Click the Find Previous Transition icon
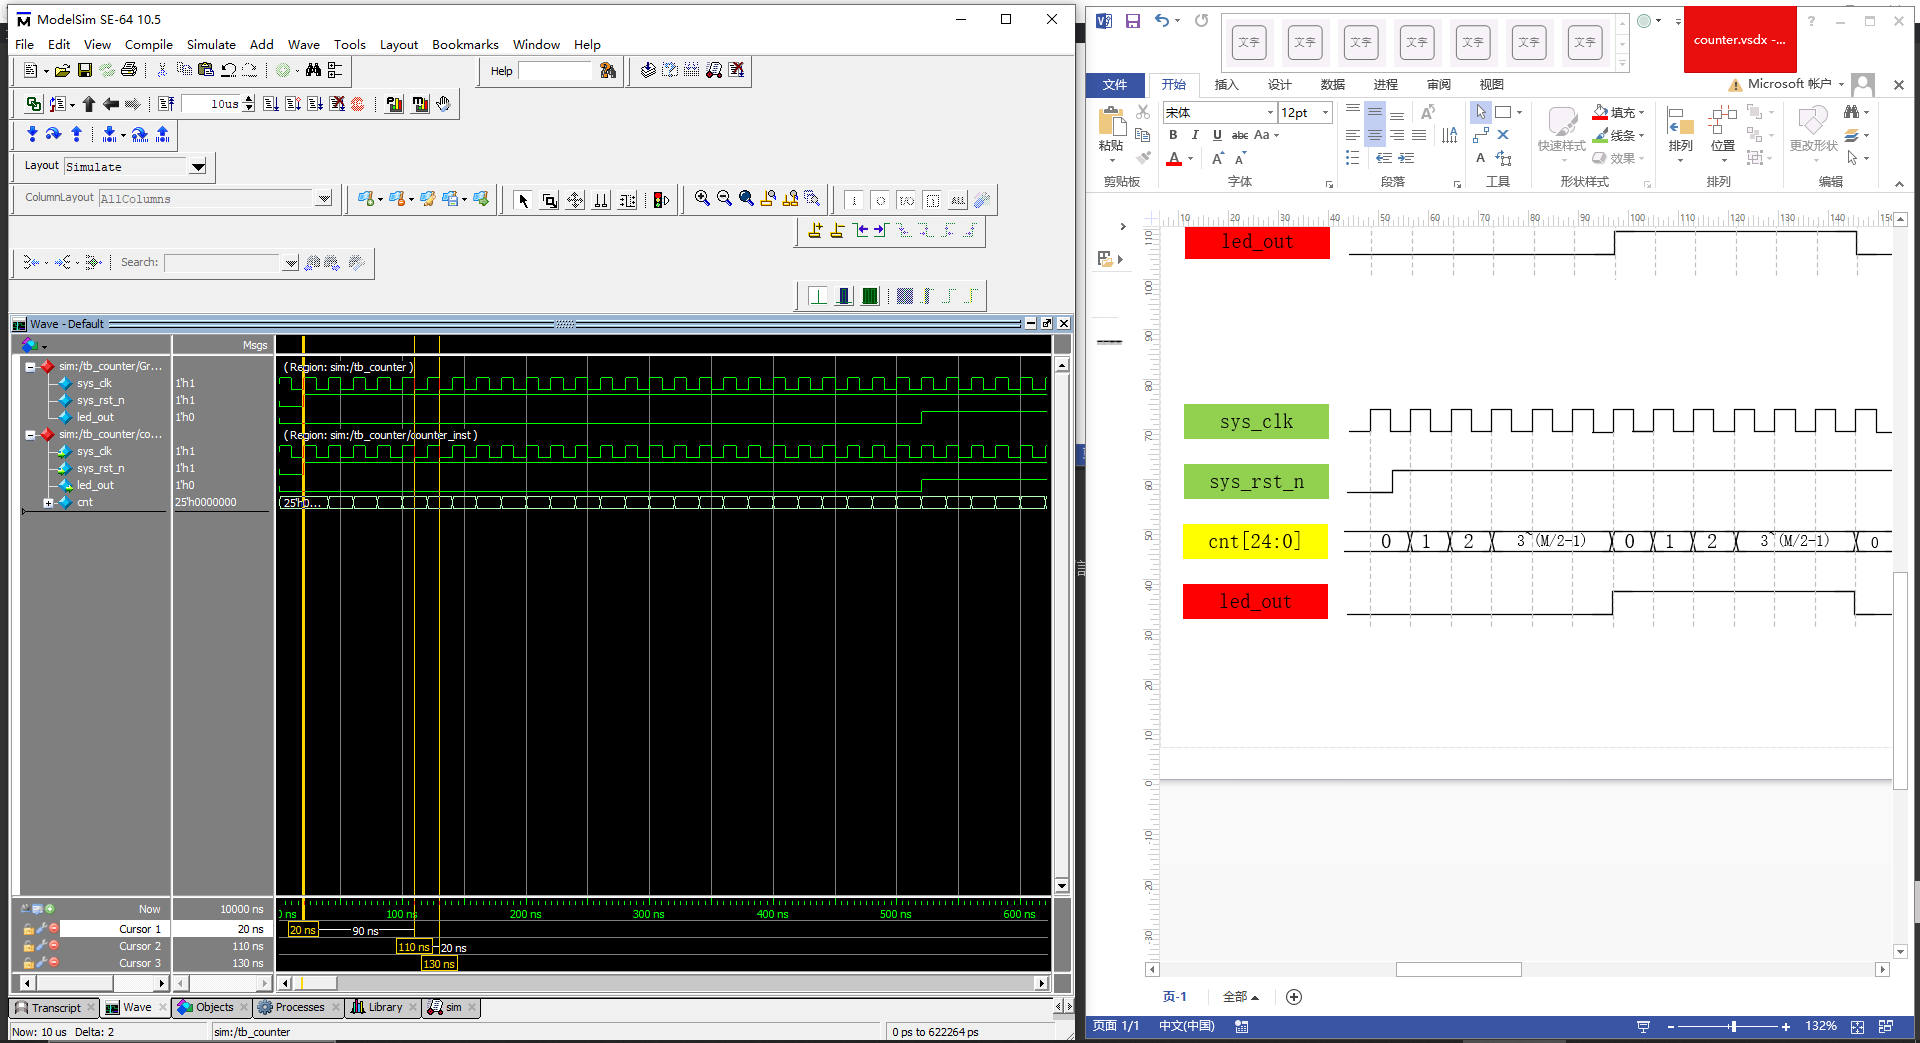Image resolution: width=1920 pixels, height=1043 pixels. 861,230
